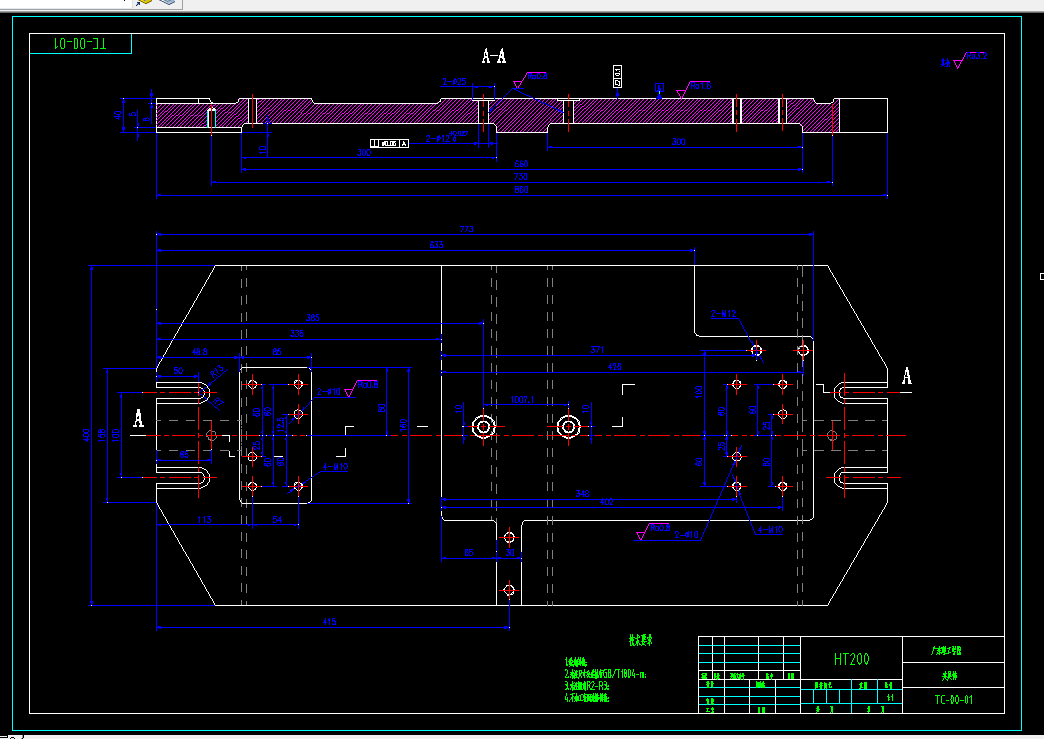The width and height of the screenshot is (1044, 739).
Task: Select the note line containing GB/T1804-m
Action: tap(605, 674)
